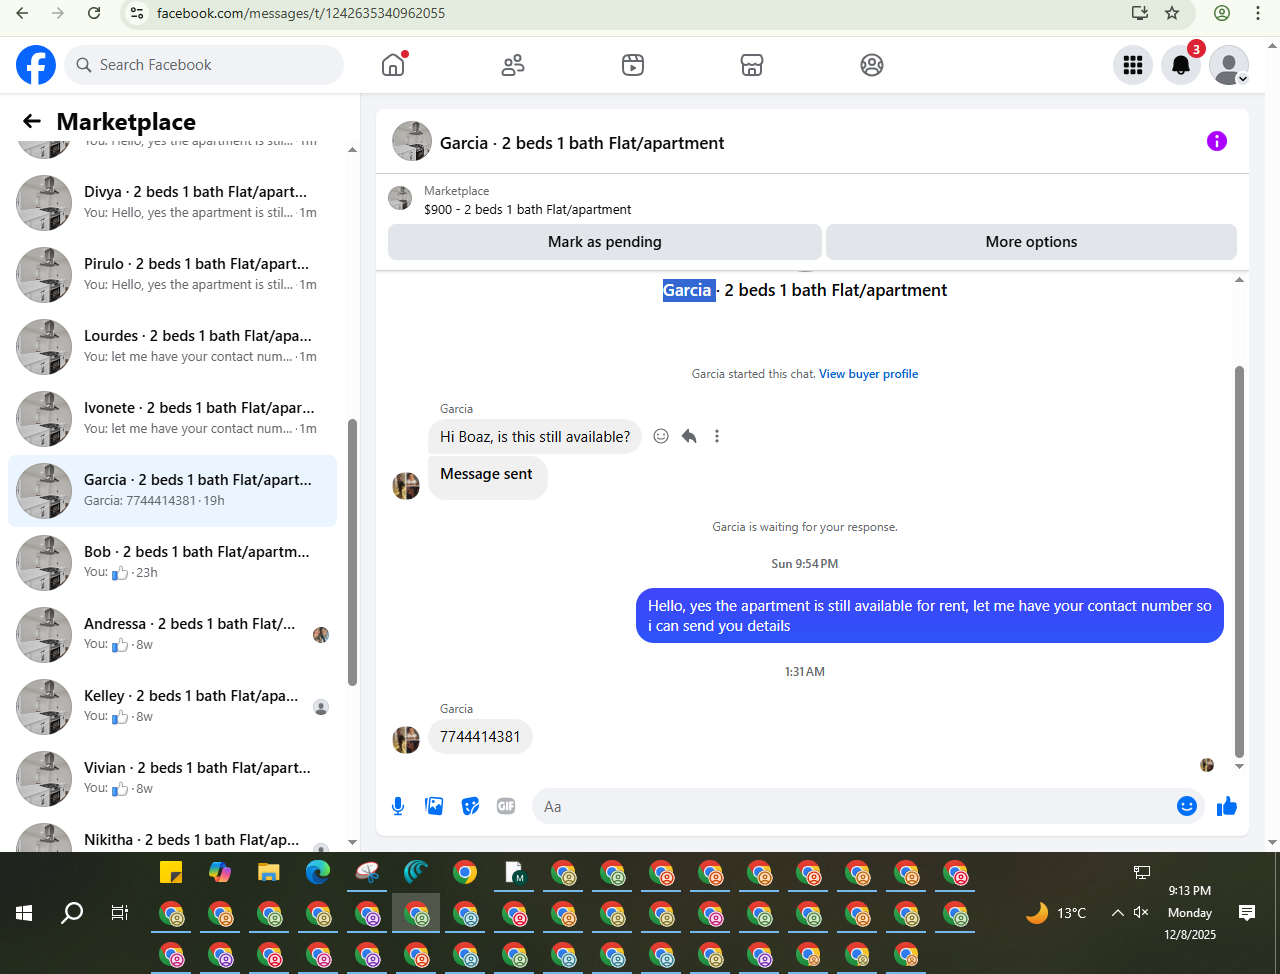Screen dimensions: 1280x974
Task: Click Garcia's avatar in chat header
Action: 412,141
